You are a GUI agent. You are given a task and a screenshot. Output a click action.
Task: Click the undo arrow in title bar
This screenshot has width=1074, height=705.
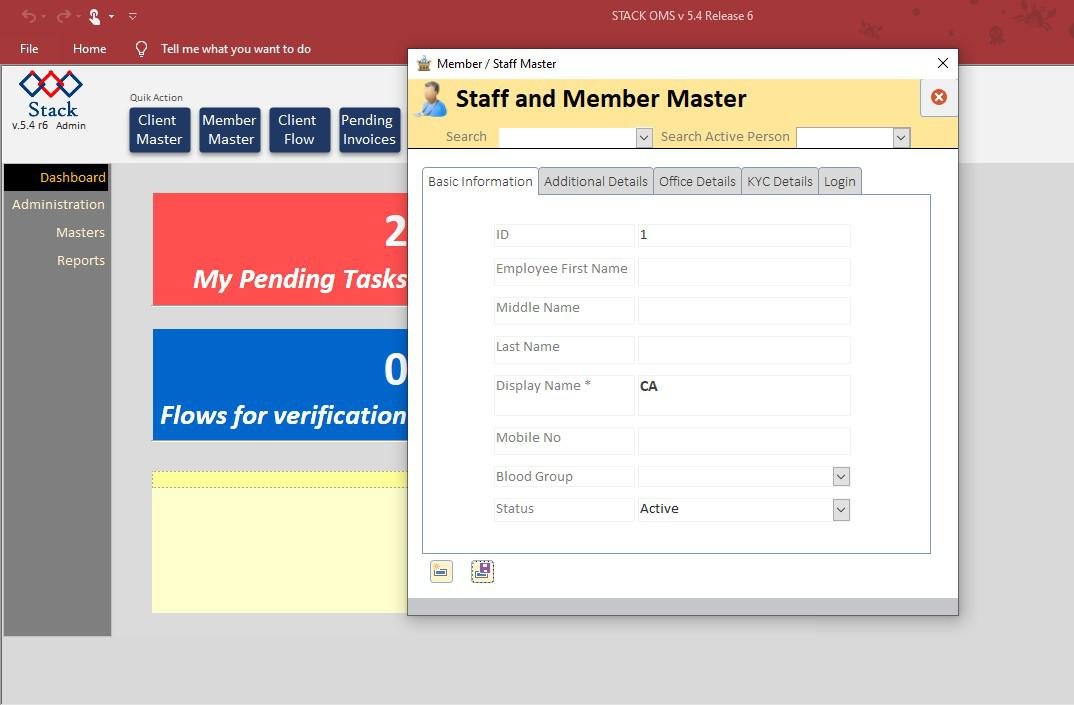[x=29, y=15]
